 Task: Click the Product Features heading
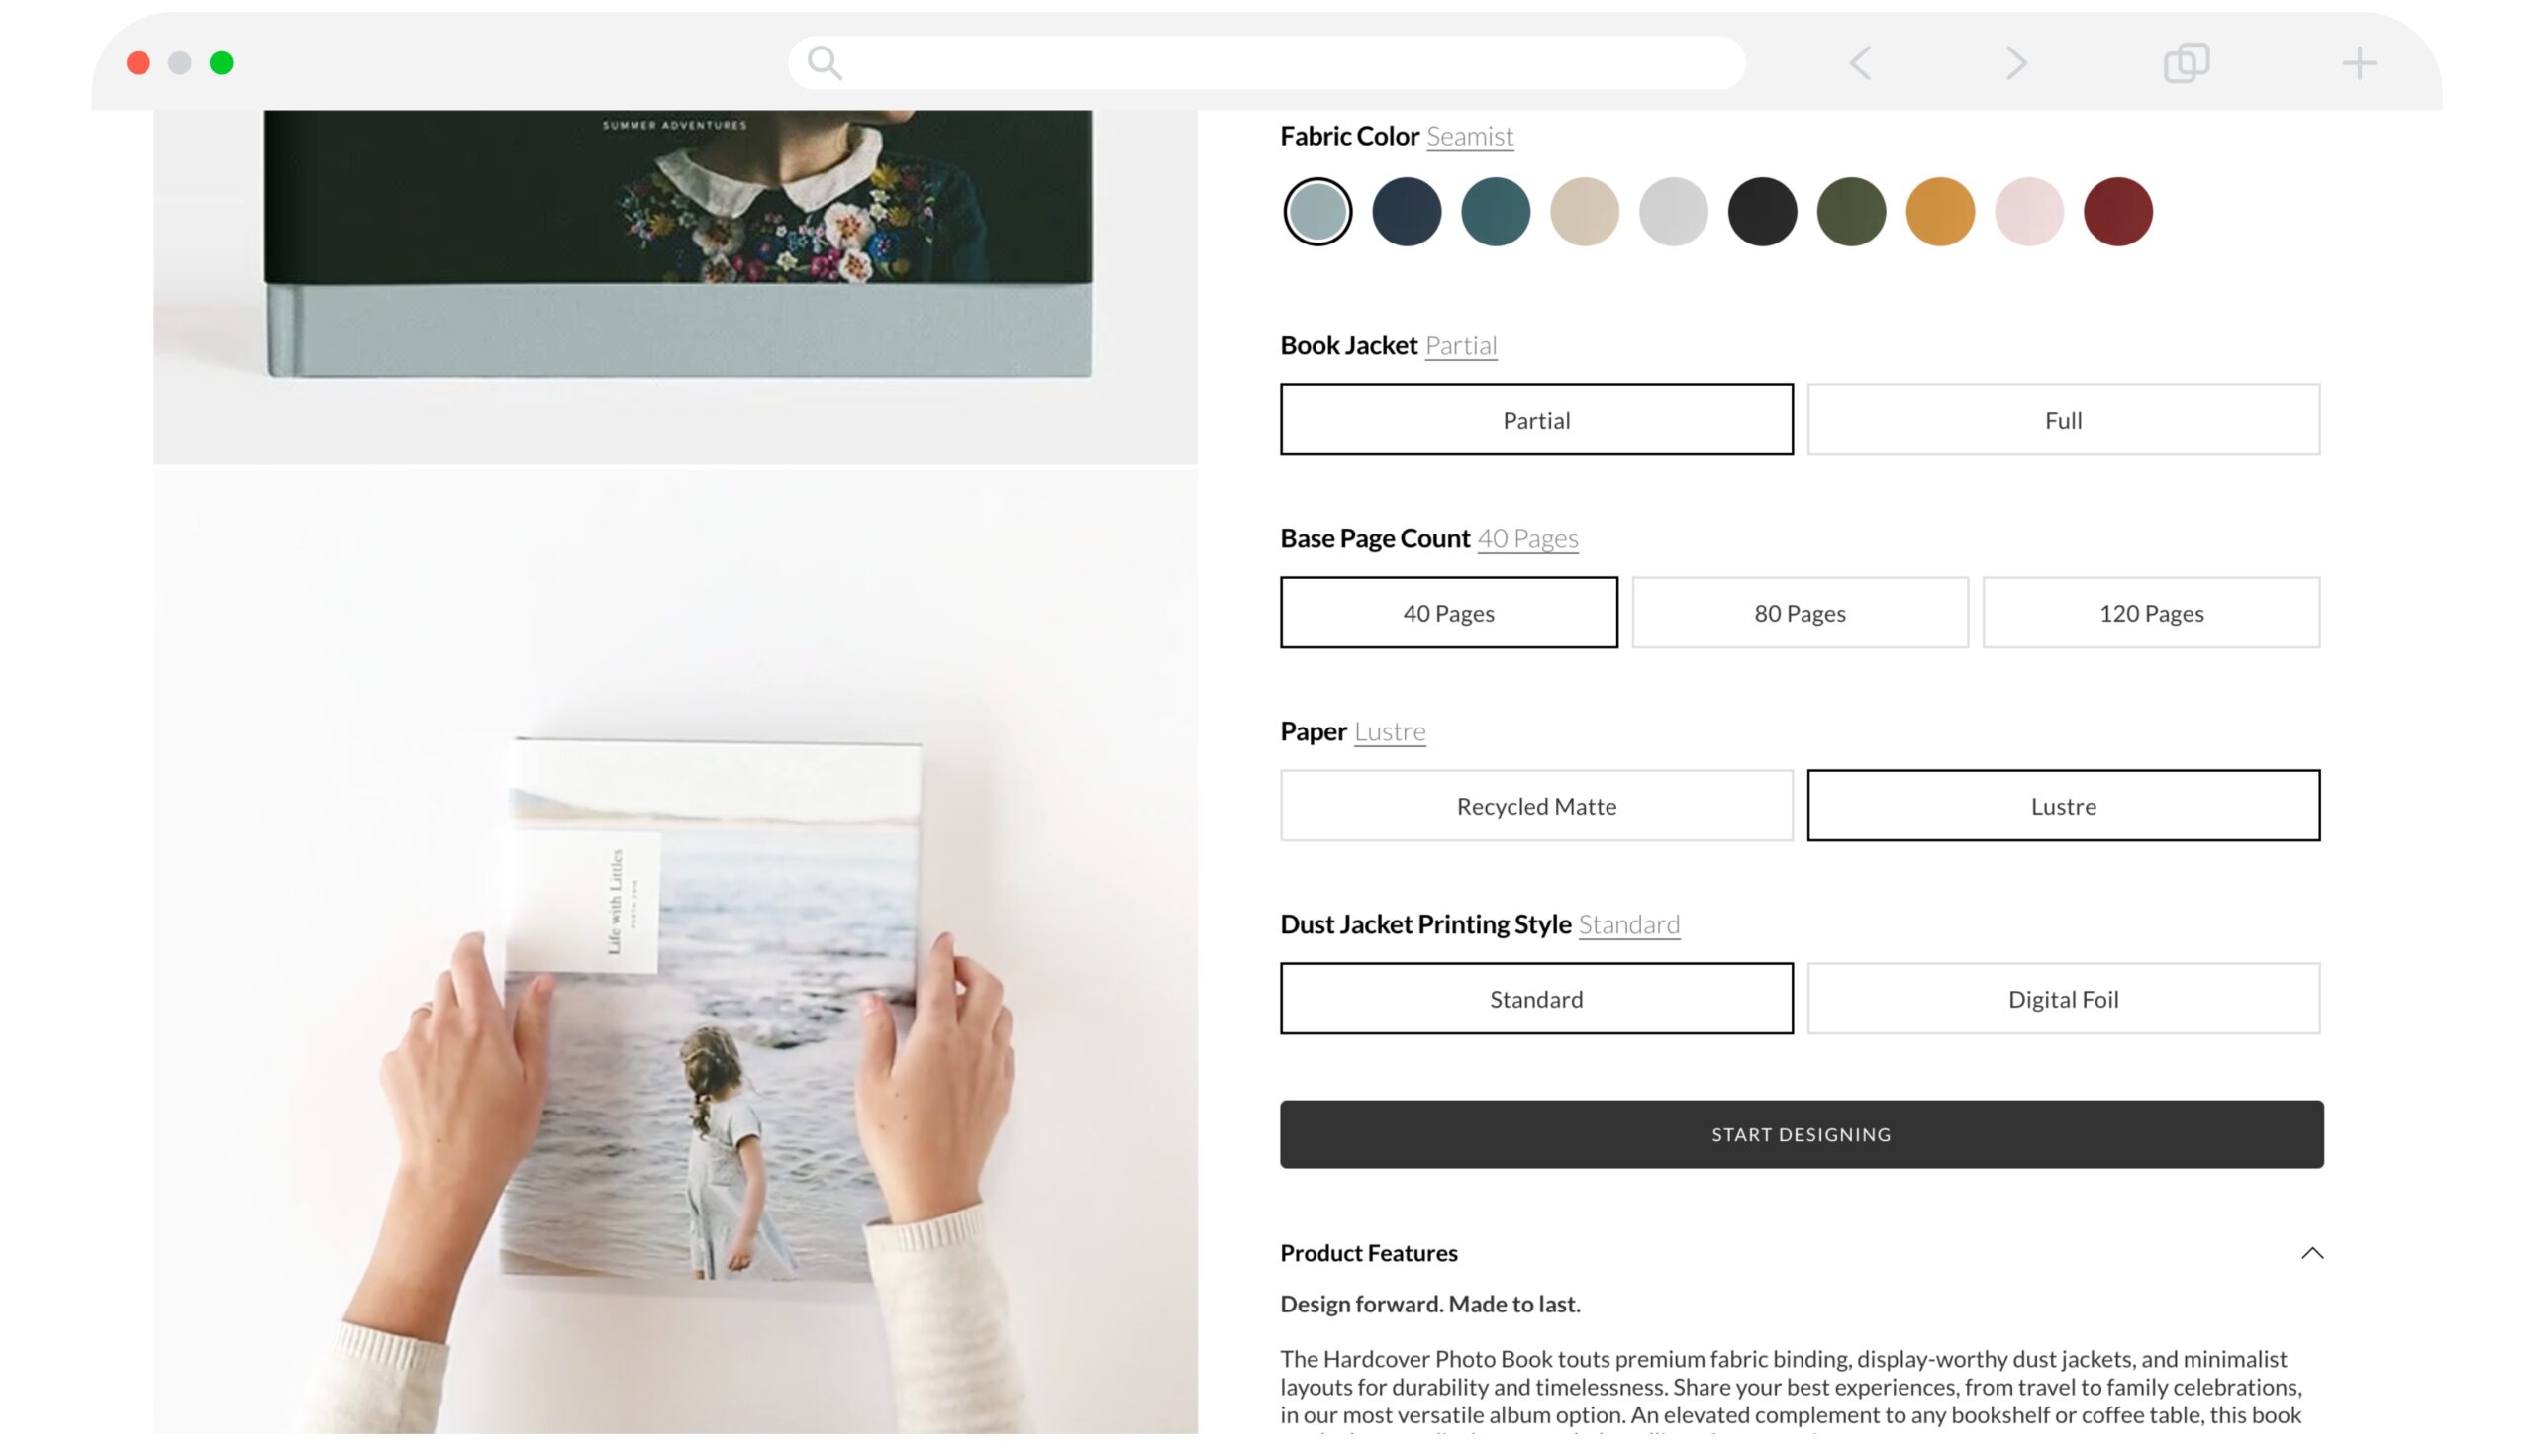pos(1368,1253)
